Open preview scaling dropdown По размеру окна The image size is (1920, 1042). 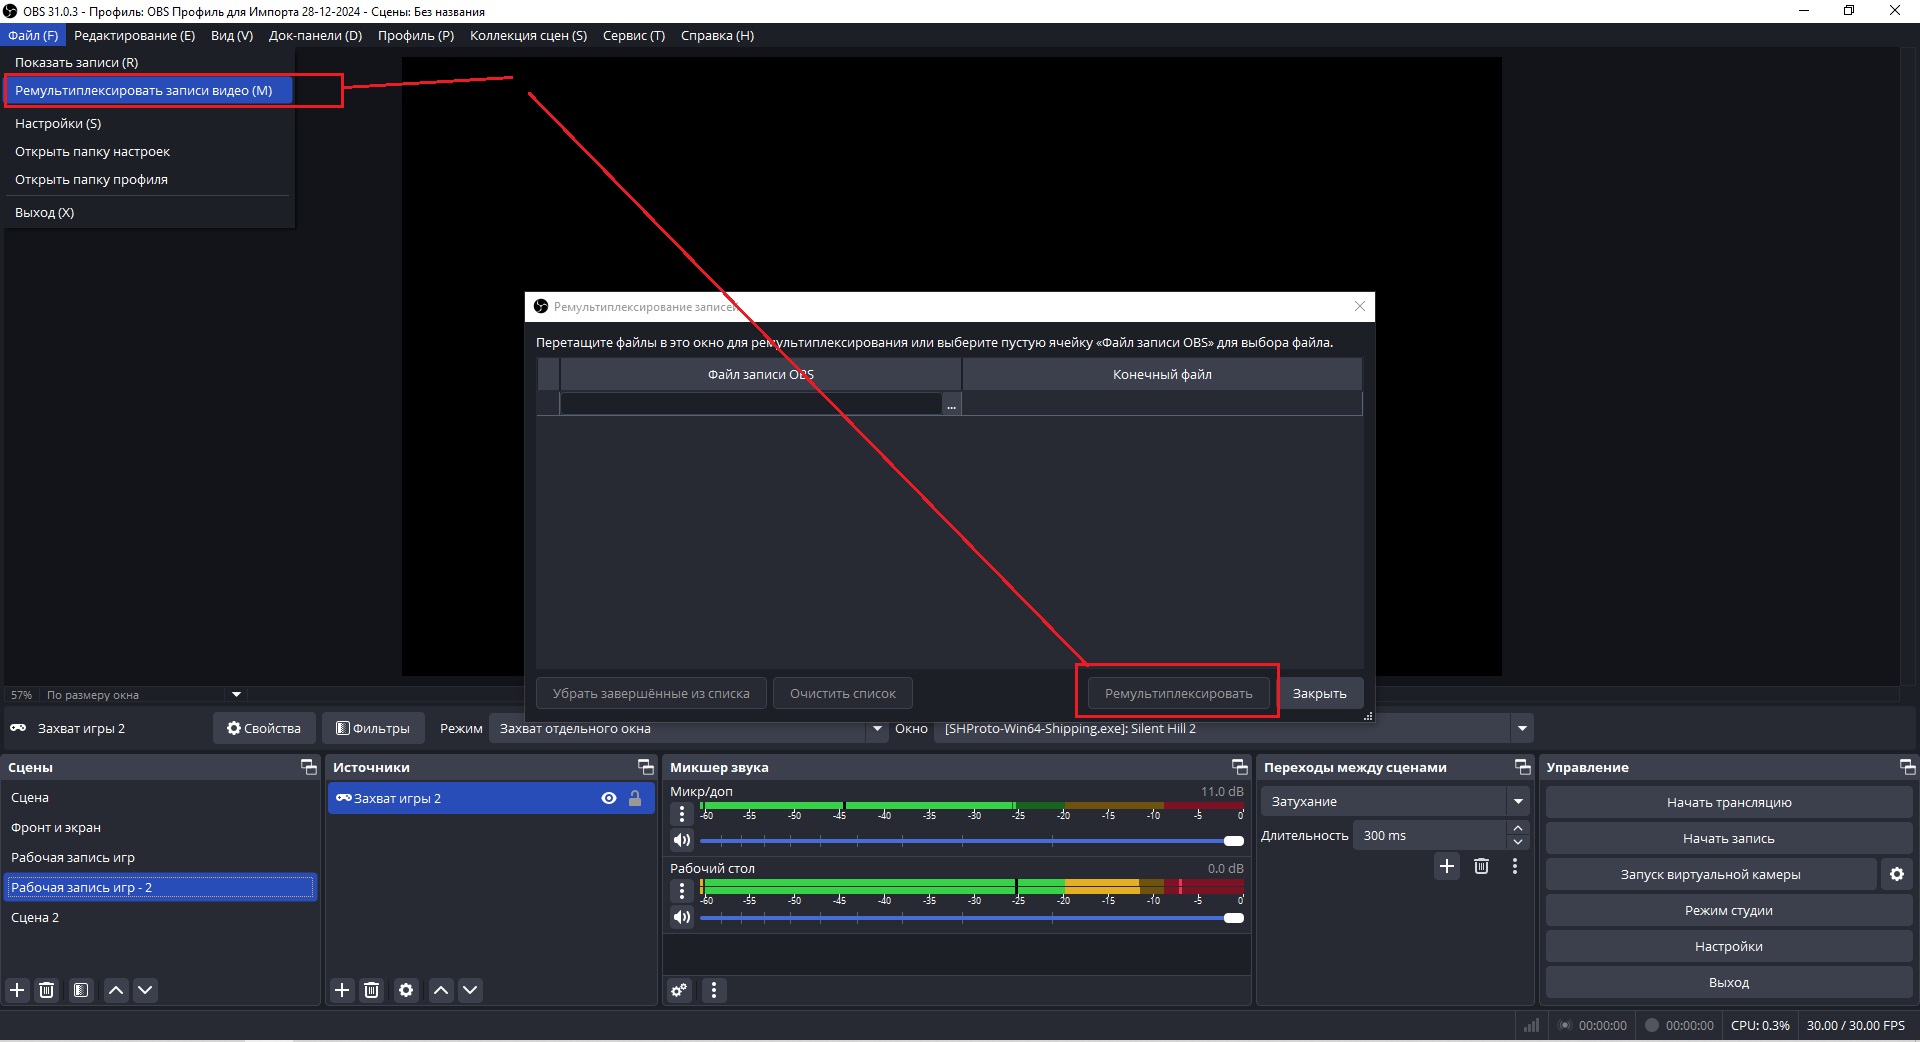(143, 695)
